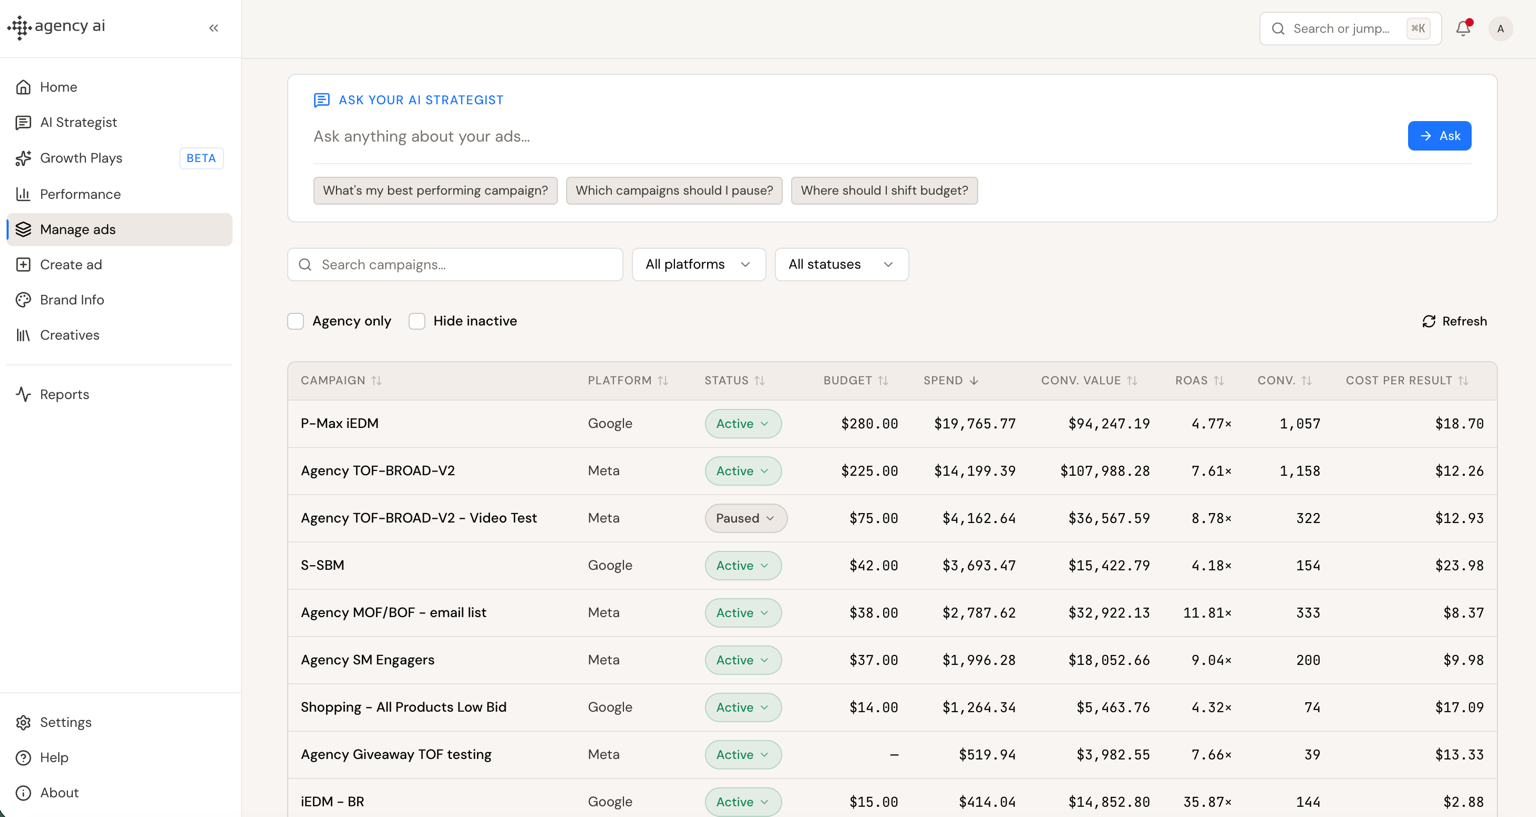Click the 11.81× ROAS cell
The height and width of the screenshot is (817, 1536).
click(1207, 613)
